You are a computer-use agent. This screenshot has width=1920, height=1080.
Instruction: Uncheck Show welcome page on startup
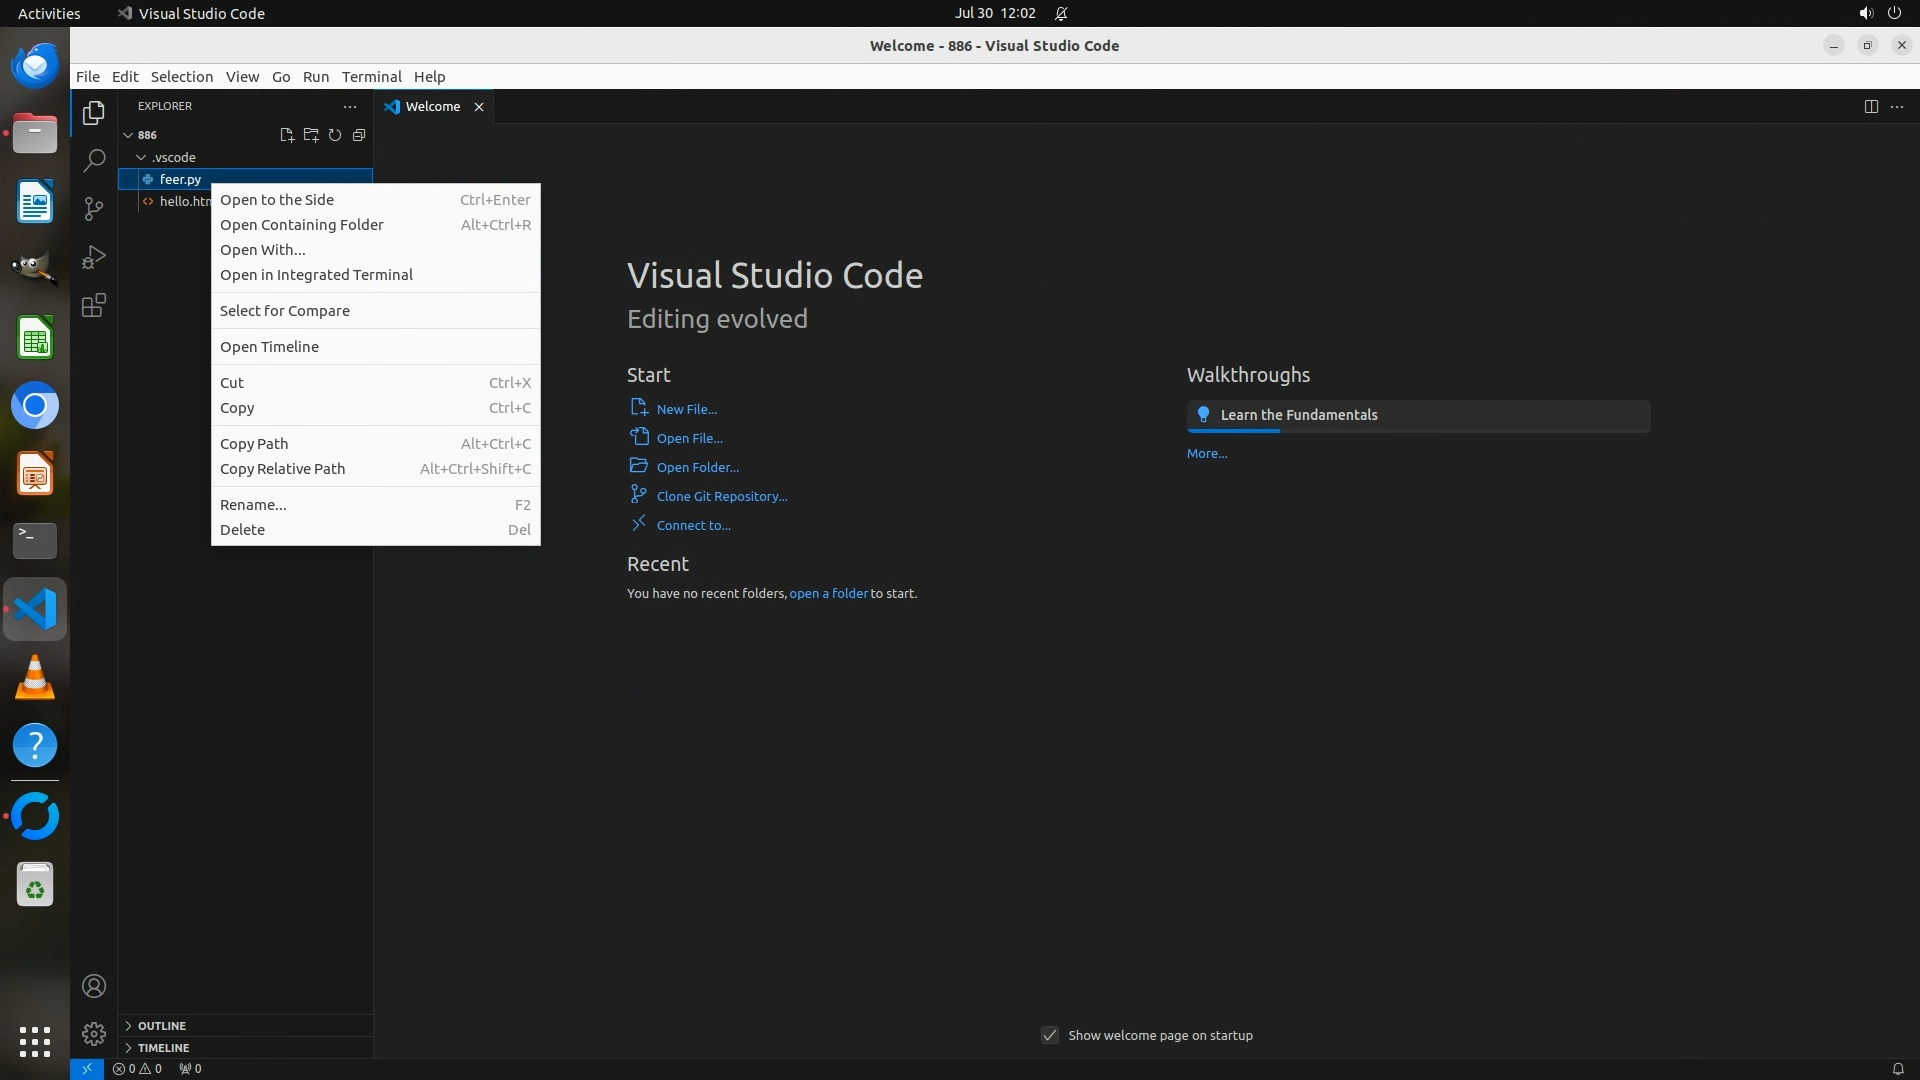point(1050,1036)
